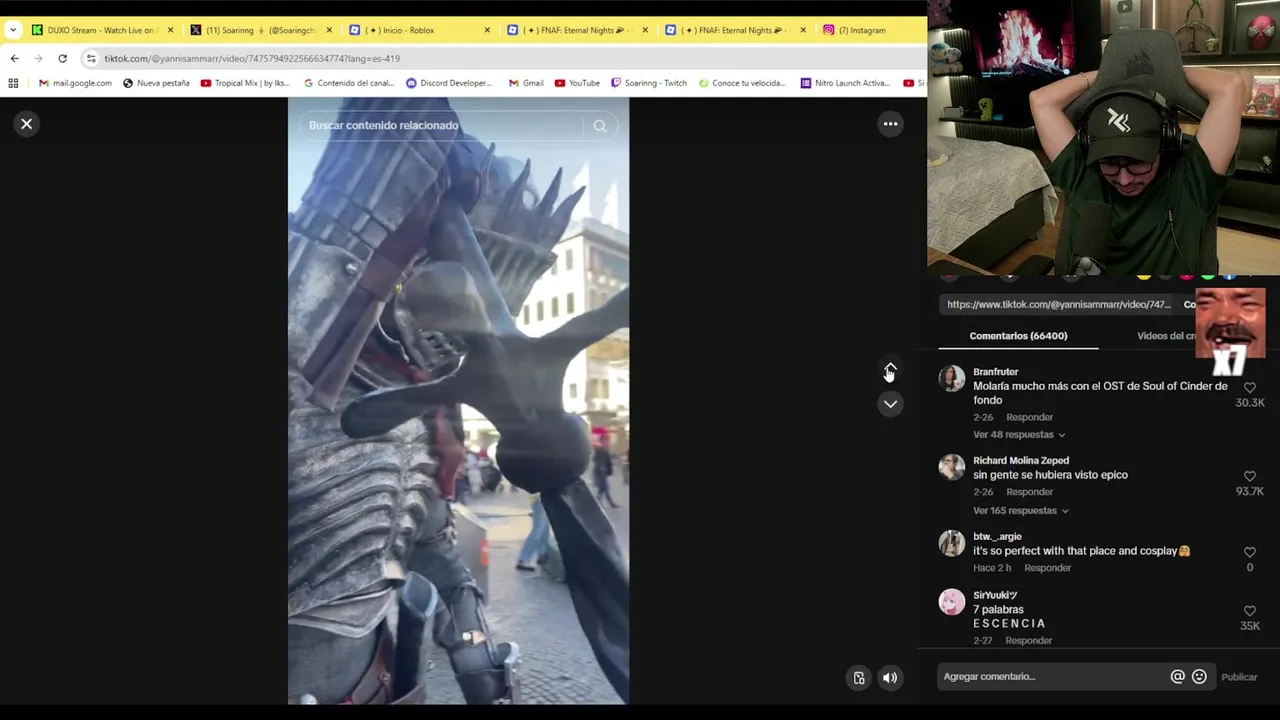The height and width of the screenshot is (720, 1280).
Task: Open the 'Tropical Mix | by Iks...' bookmark
Action: [245, 83]
